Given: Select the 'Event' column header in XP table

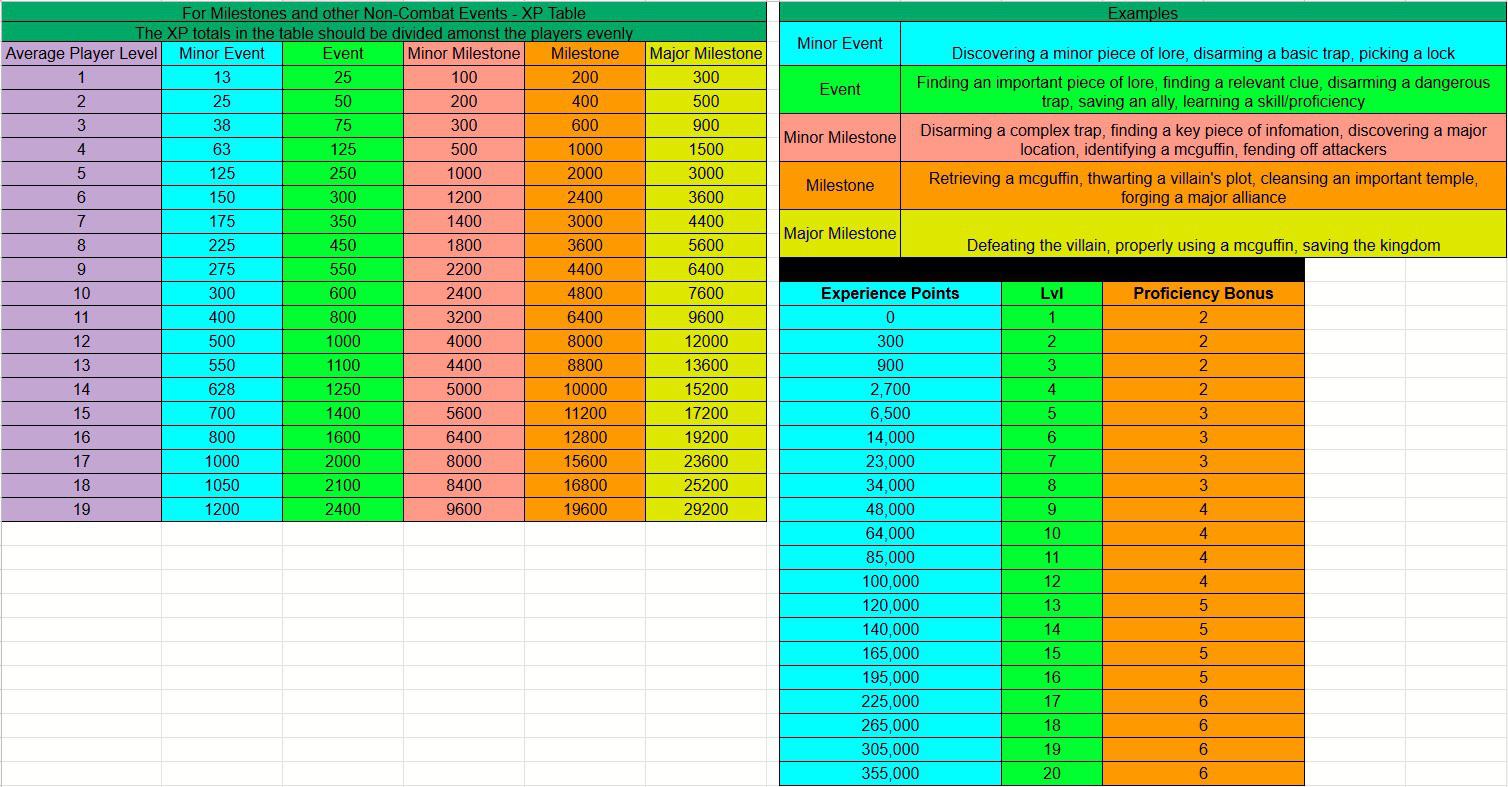Looking at the screenshot, I should coord(343,53).
